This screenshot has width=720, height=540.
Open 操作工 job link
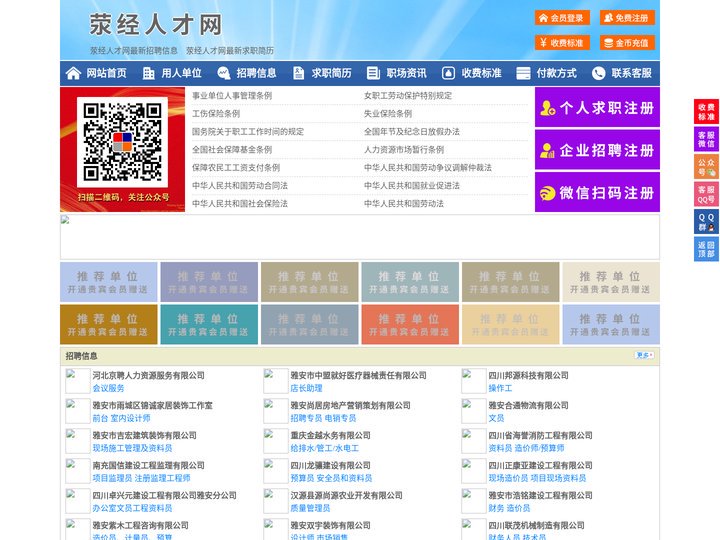click(x=500, y=388)
